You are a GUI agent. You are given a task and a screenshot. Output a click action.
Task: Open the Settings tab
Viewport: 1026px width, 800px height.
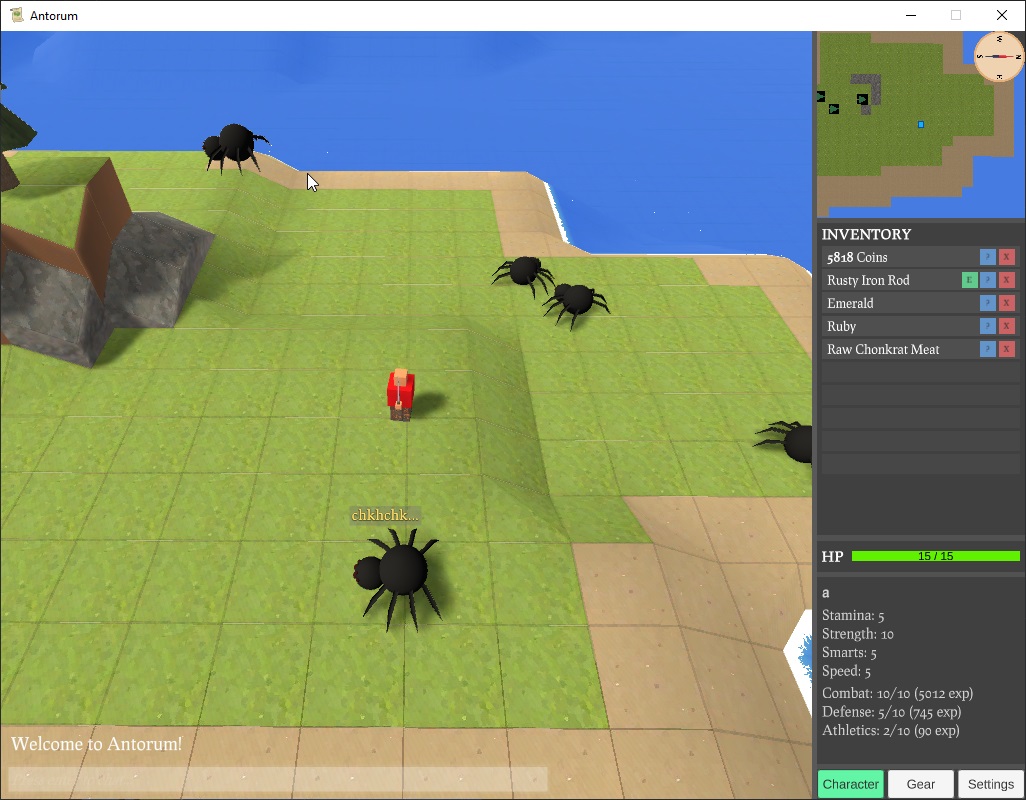tap(990, 784)
